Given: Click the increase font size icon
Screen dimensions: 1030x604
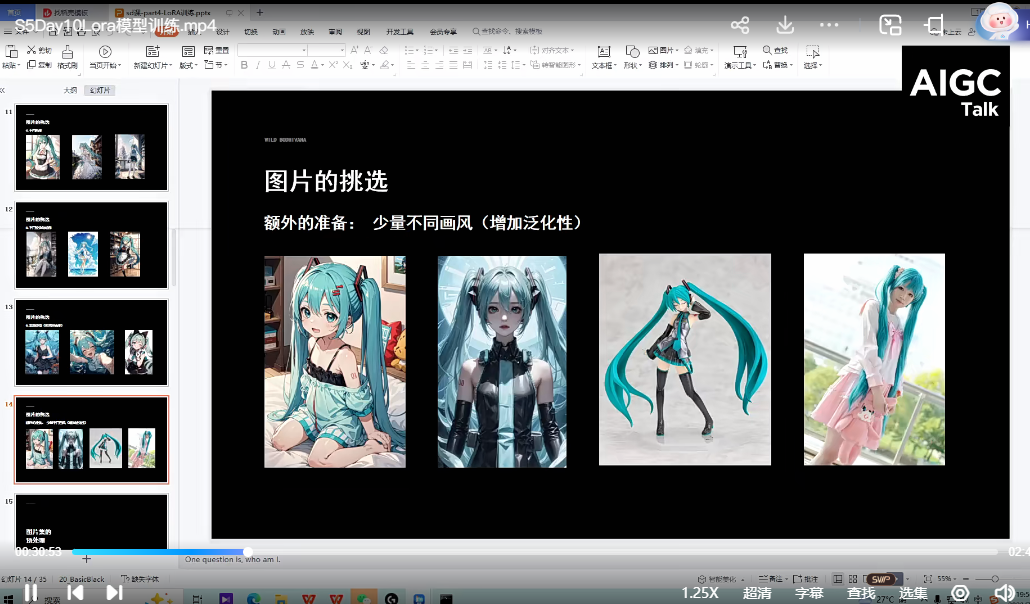Looking at the screenshot, I should [x=355, y=50].
